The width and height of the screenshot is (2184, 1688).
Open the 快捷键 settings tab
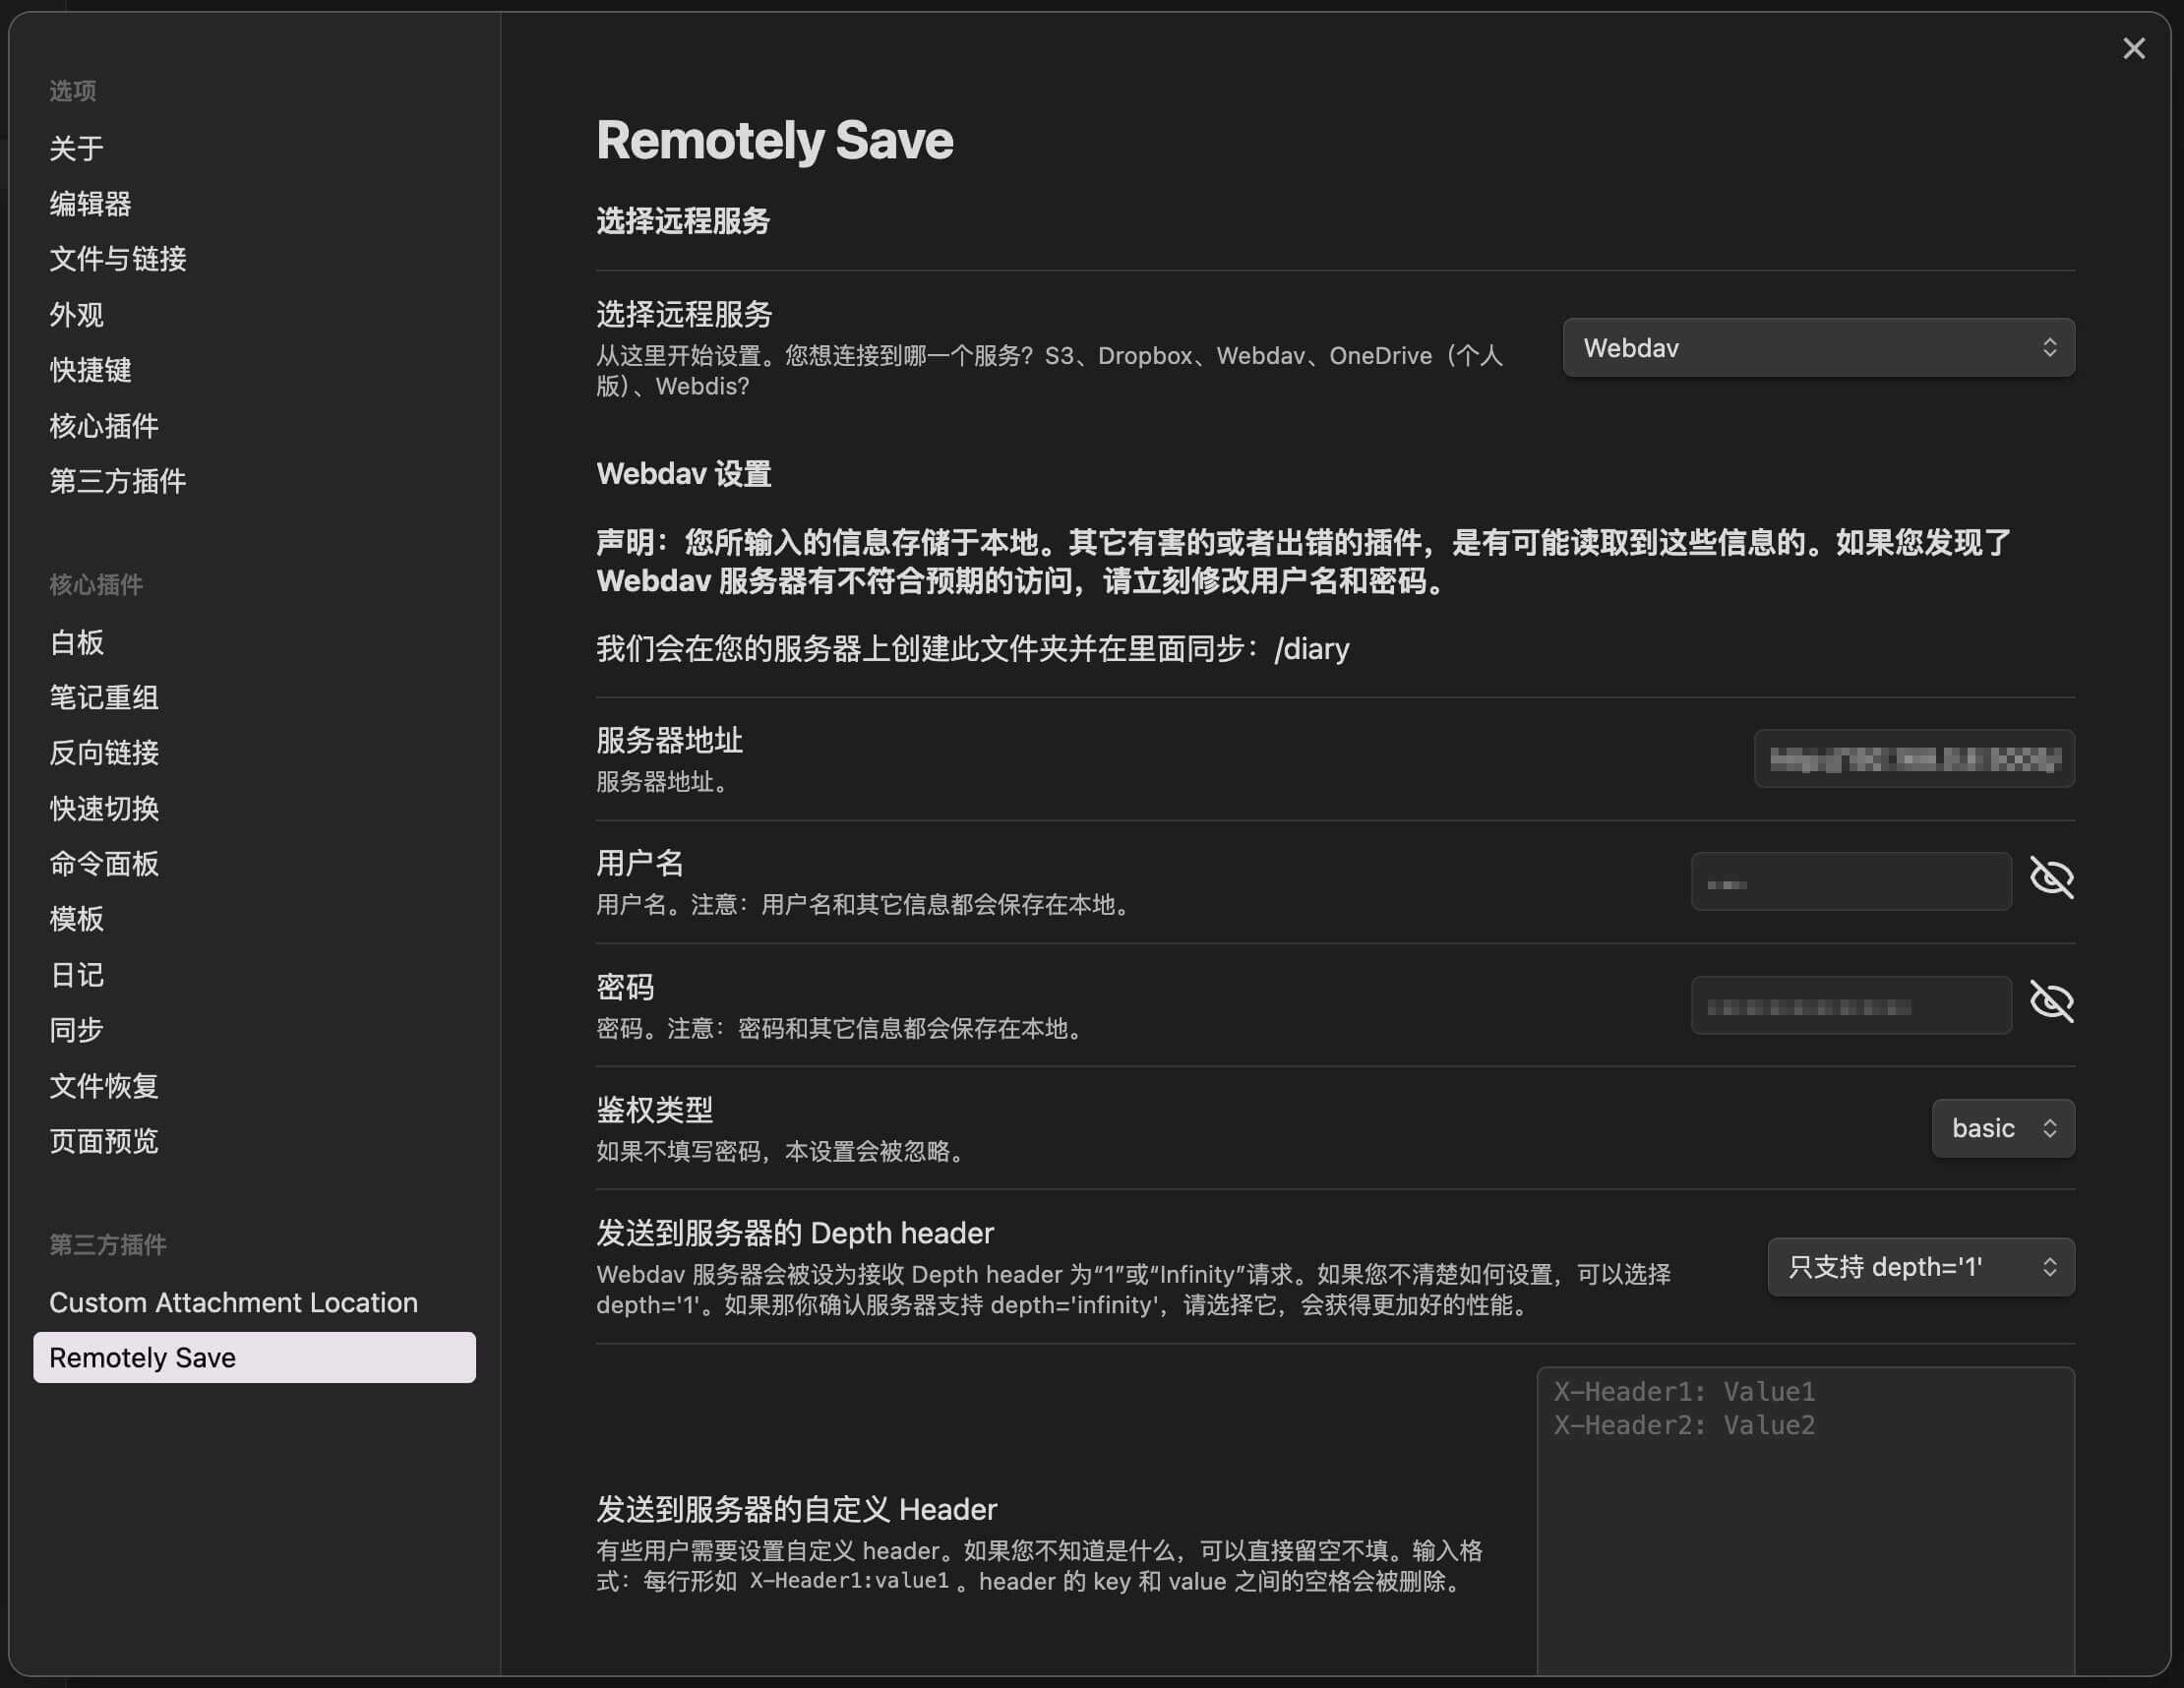click(x=91, y=370)
